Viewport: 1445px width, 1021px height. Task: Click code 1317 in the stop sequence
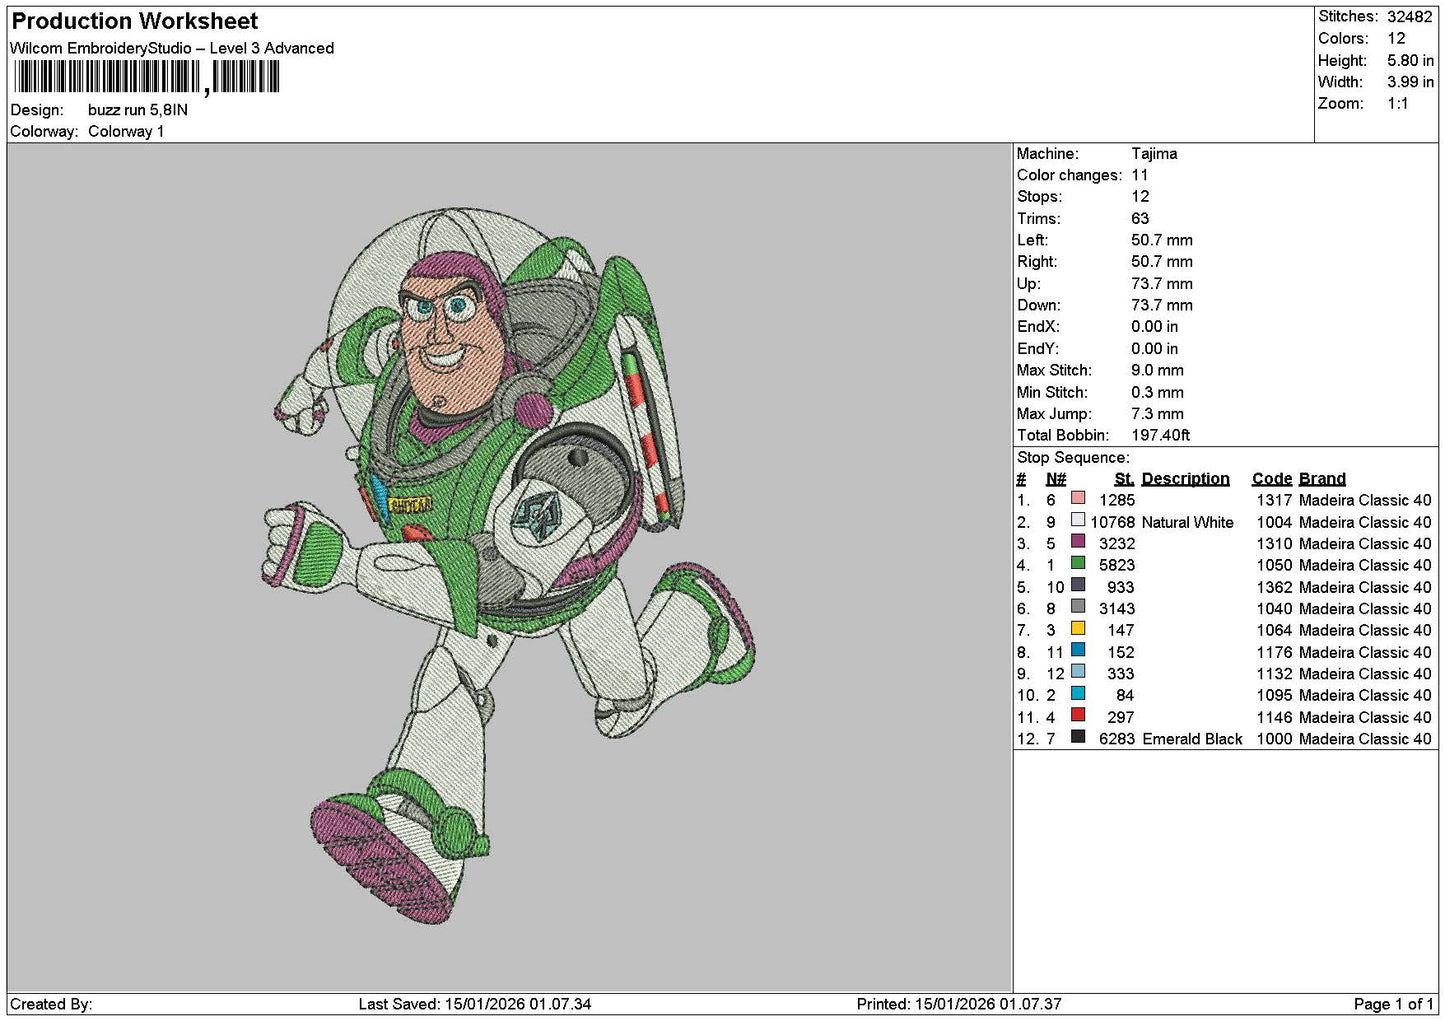tap(1274, 501)
